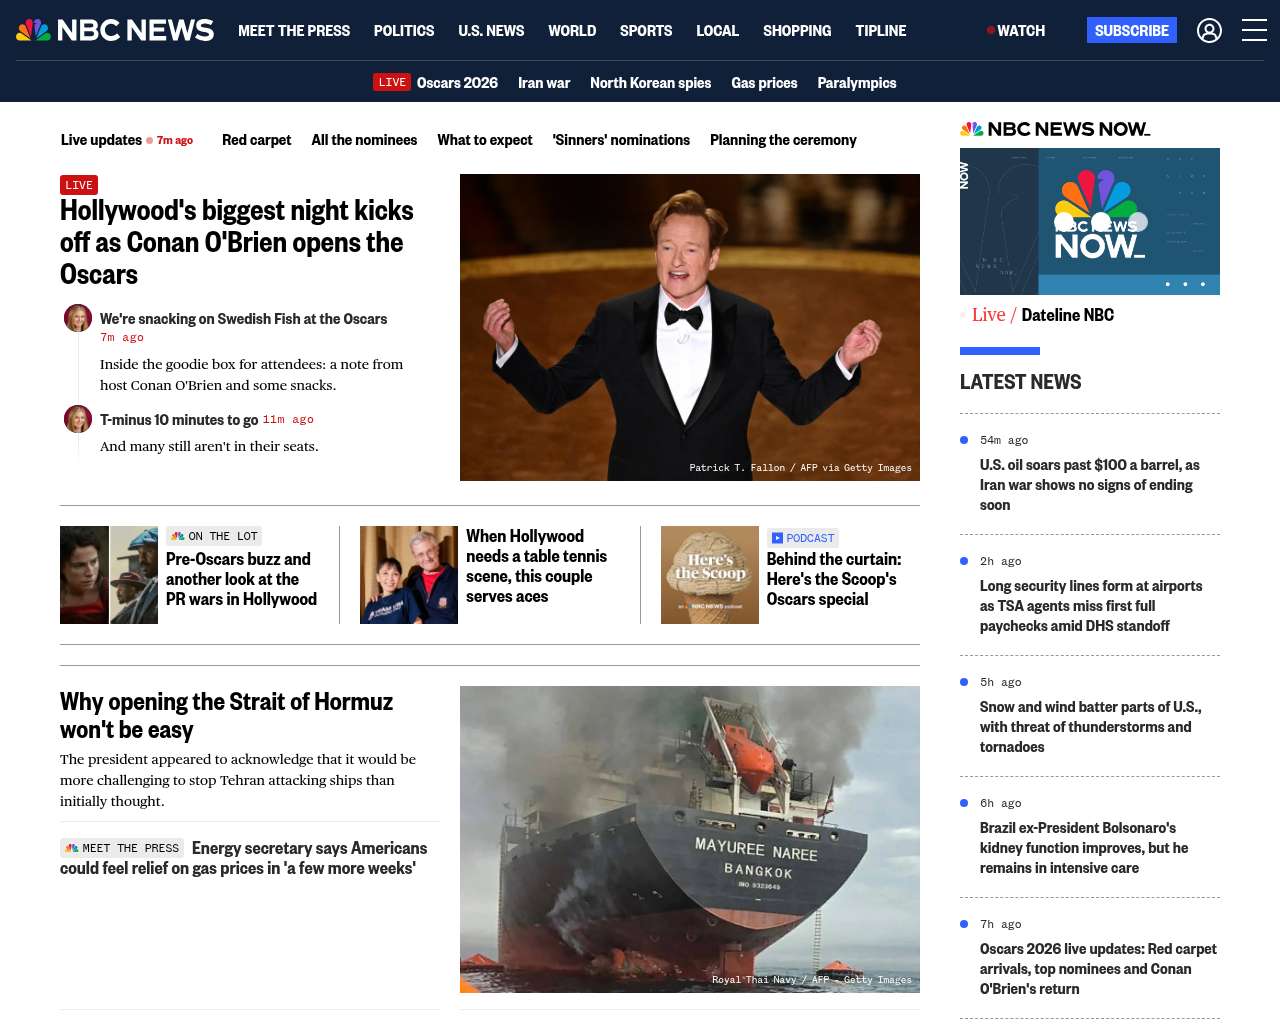Image resolution: width=1280 pixels, height=1024 pixels.
Task: Open TSA long security lines story
Action: click(x=1091, y=606)
